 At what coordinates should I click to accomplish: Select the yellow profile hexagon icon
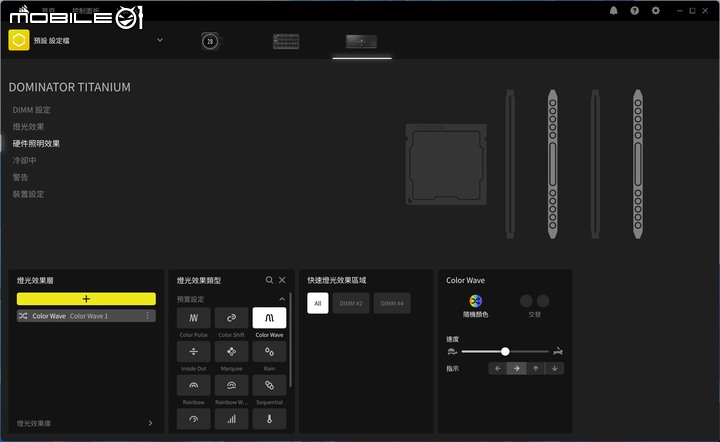[x=19, y=40]
